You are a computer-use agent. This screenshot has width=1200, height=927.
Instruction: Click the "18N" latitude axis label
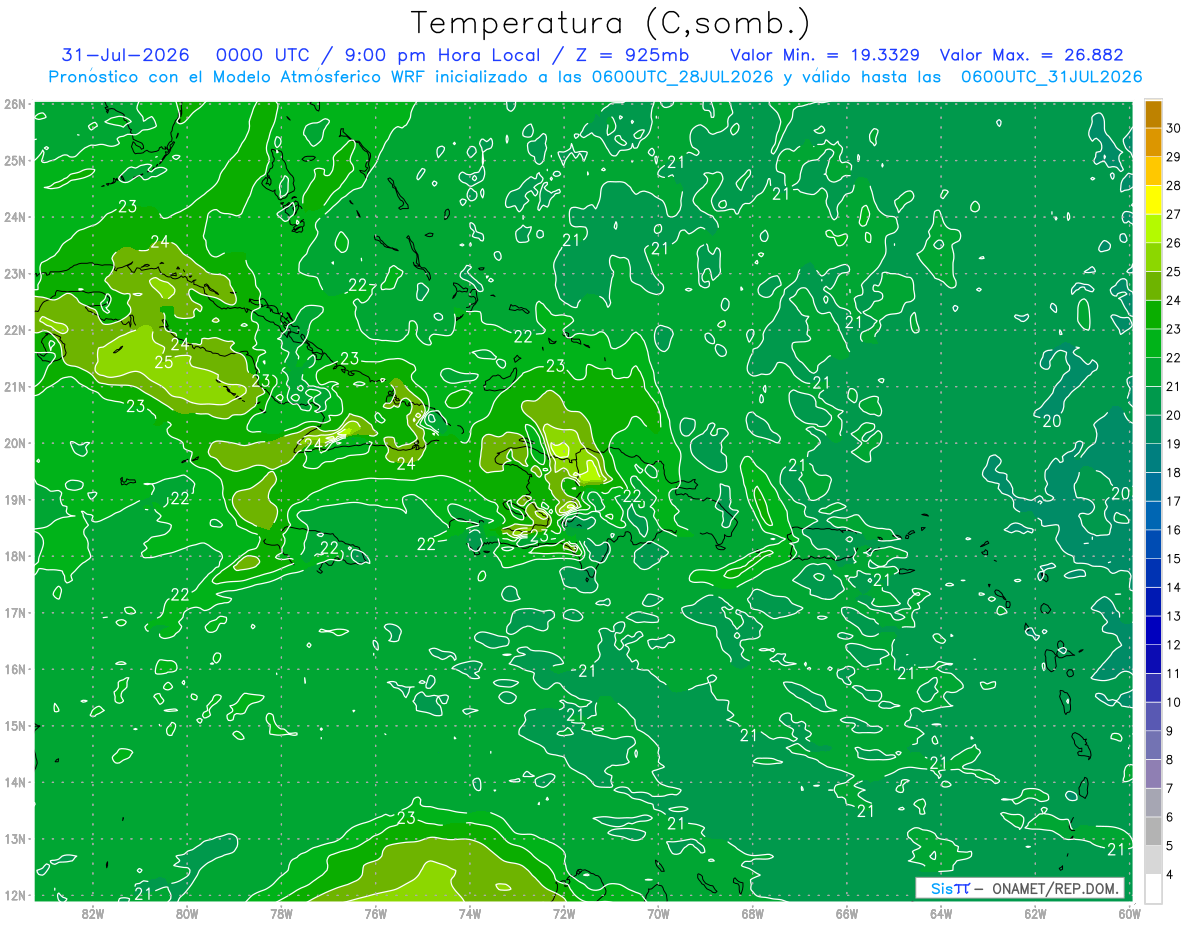(16, 556)
